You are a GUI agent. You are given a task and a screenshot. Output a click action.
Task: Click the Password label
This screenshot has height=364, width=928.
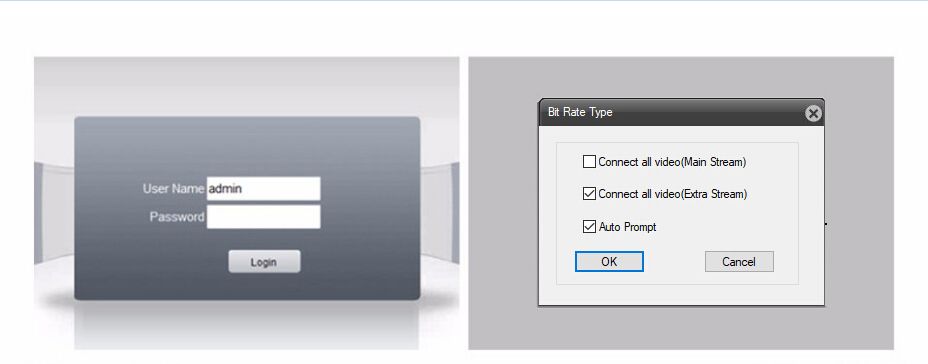[x=177, y=217]
